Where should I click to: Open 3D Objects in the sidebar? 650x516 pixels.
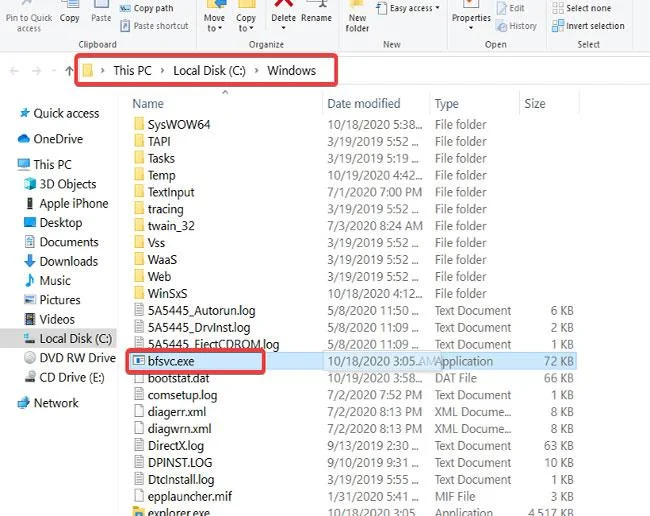60,184
